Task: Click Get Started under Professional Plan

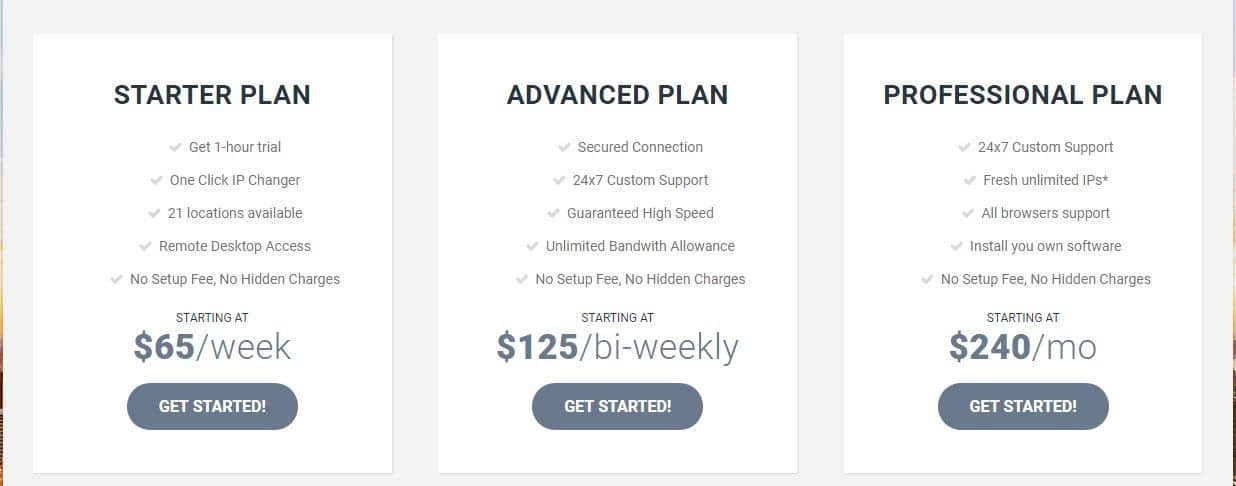Action: 1023,406
